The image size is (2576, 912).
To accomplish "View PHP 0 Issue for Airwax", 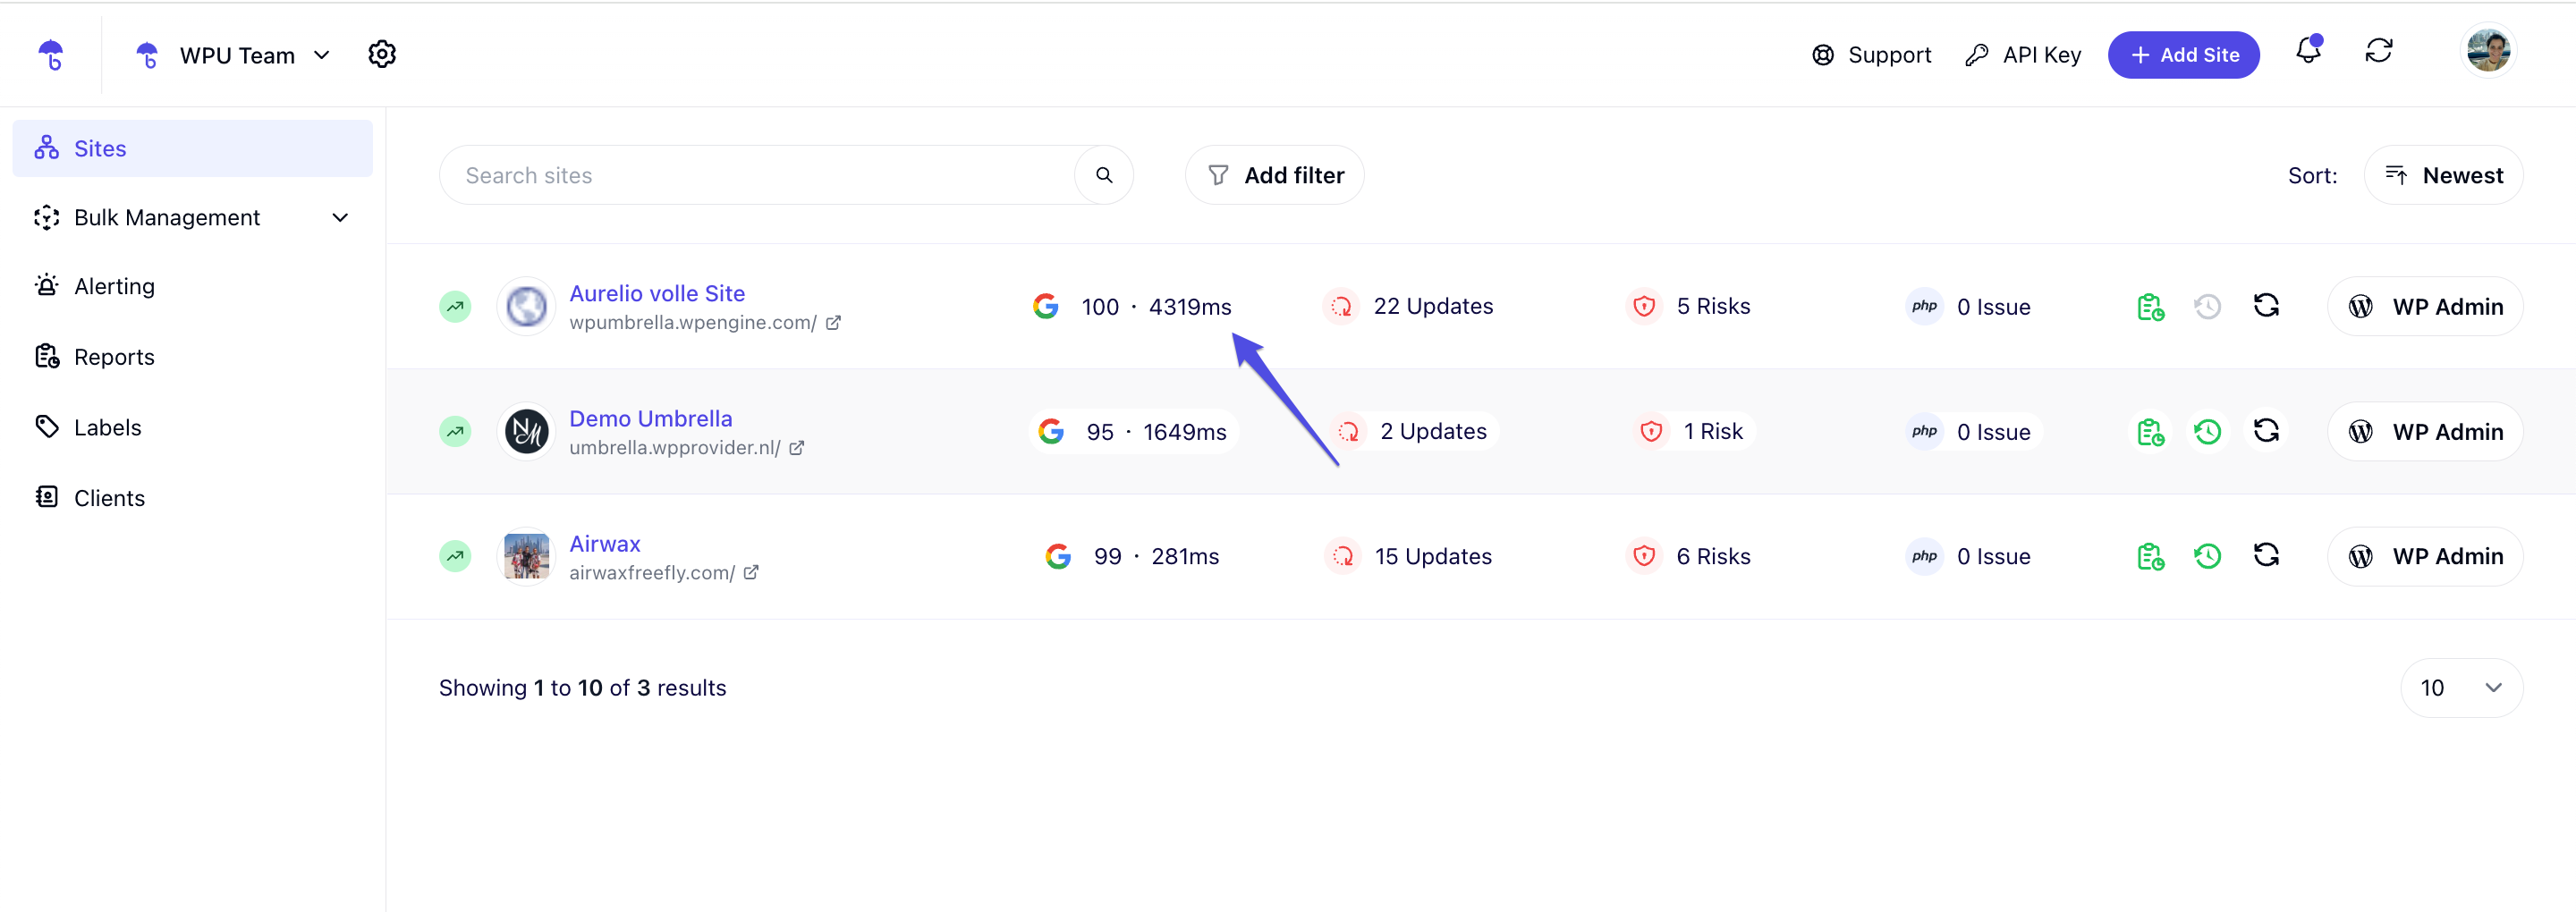I will [1969, 557].
